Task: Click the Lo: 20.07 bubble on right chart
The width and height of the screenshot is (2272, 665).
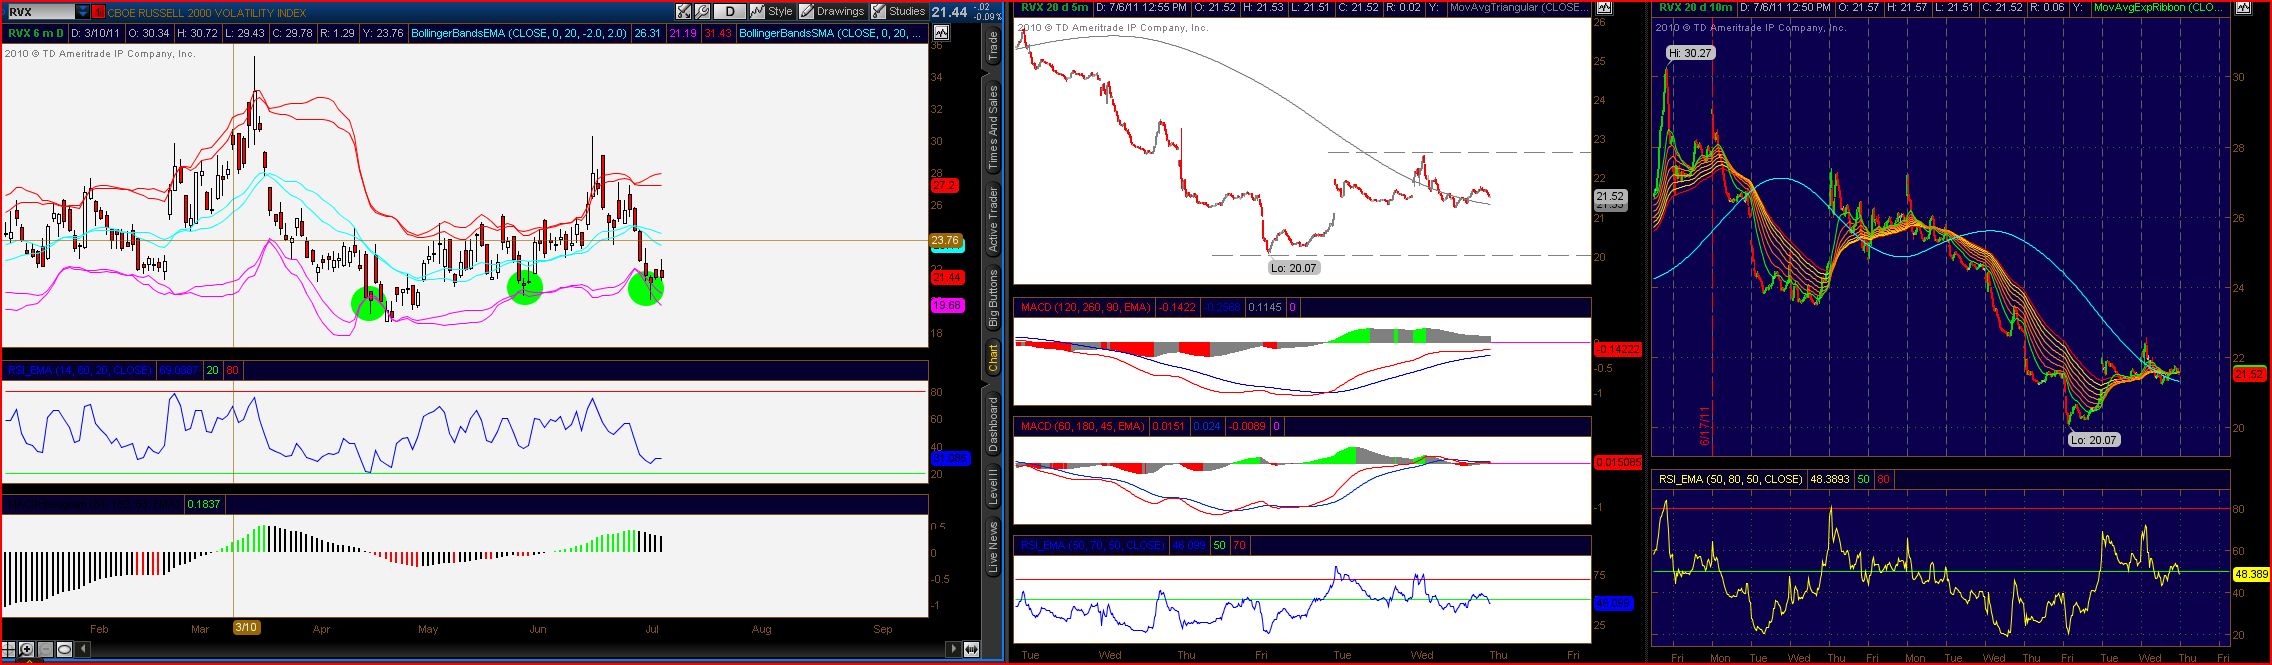Action: (x=2092, y=439)
